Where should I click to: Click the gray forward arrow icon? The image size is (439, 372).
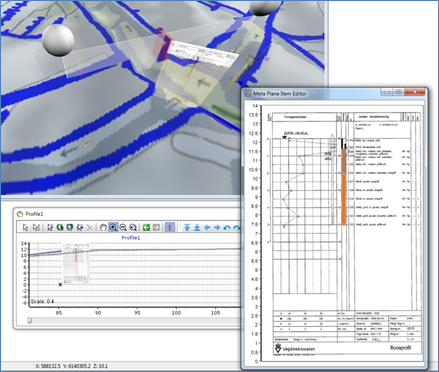point(156,227)
